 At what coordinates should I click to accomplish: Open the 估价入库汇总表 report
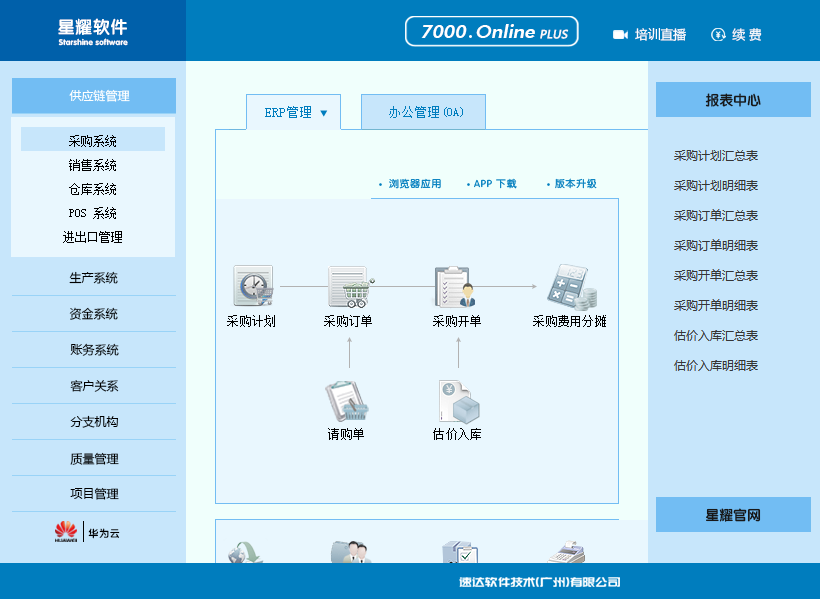click(x=716, y=335)
